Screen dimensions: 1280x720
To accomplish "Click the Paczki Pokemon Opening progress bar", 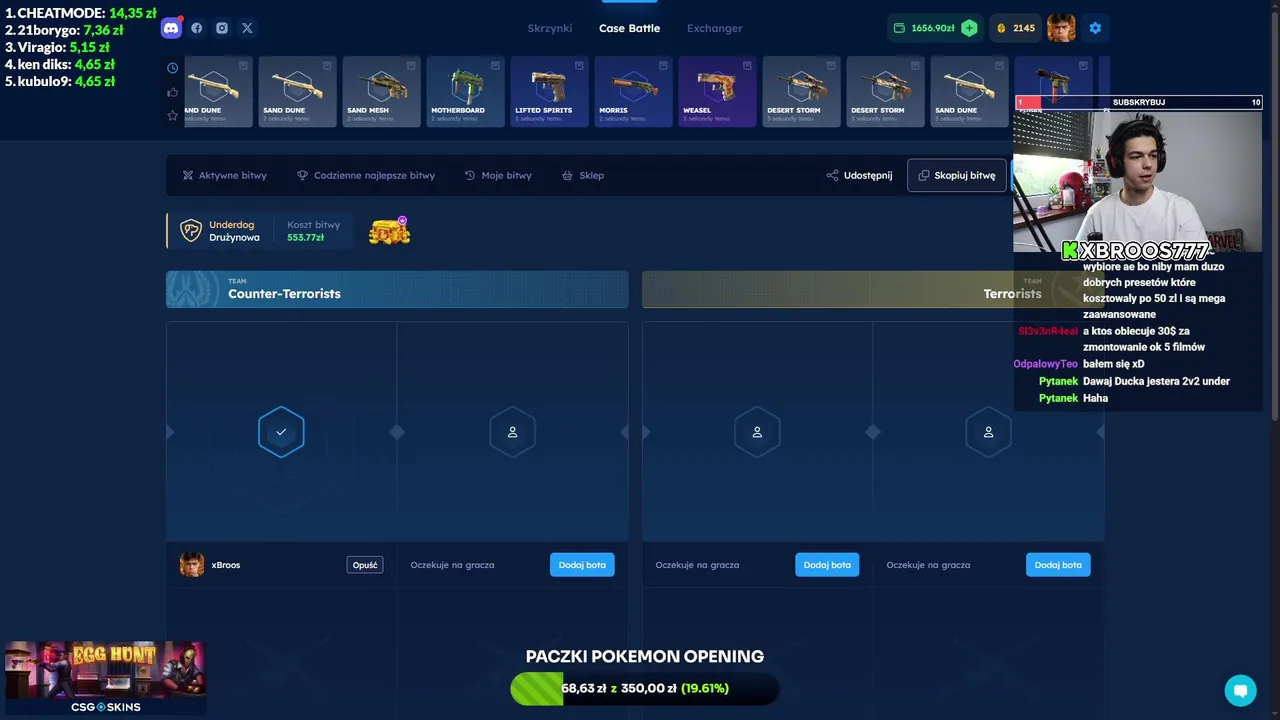I will (x=644, y=688).
